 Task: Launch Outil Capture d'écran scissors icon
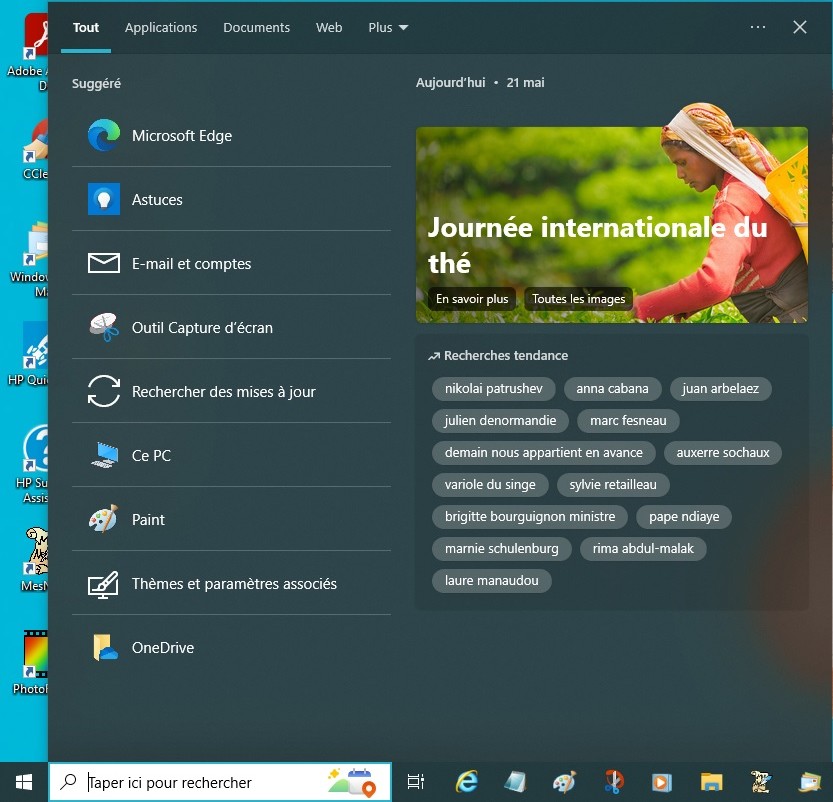[104, 327]
